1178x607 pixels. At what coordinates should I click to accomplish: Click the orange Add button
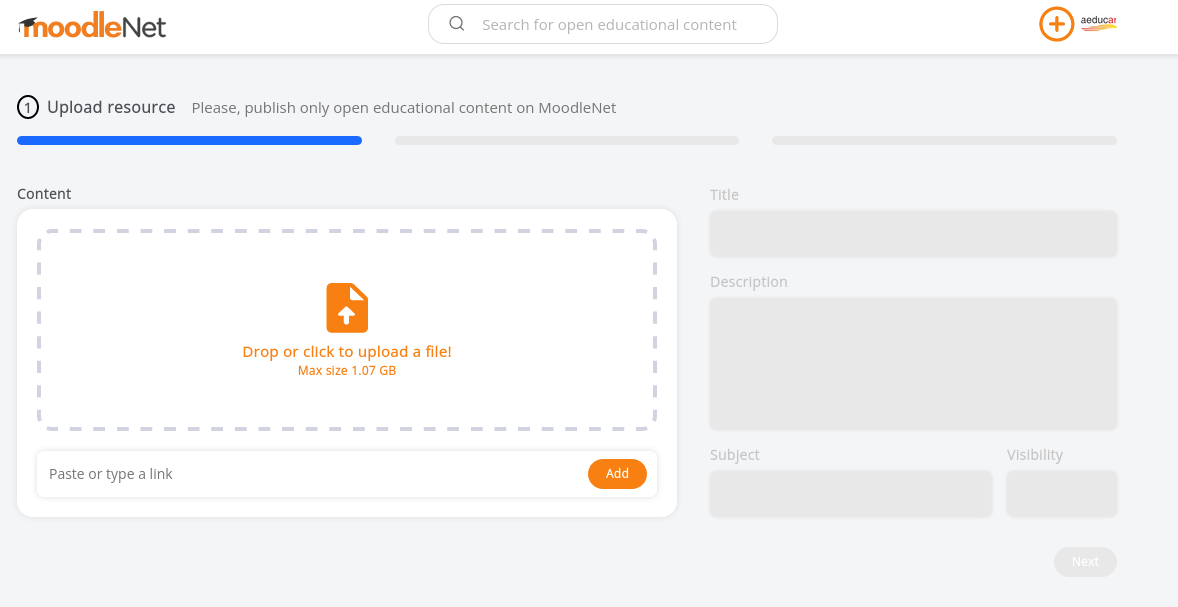(x=617, y=474)
